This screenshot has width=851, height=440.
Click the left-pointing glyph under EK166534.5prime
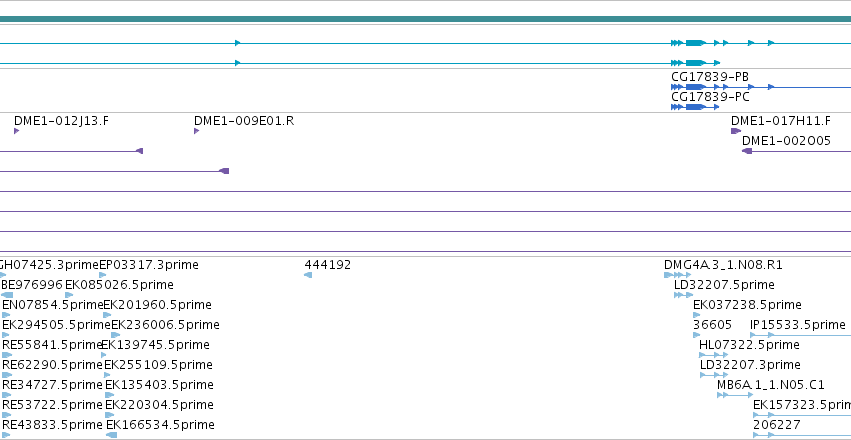click(112, 435)
